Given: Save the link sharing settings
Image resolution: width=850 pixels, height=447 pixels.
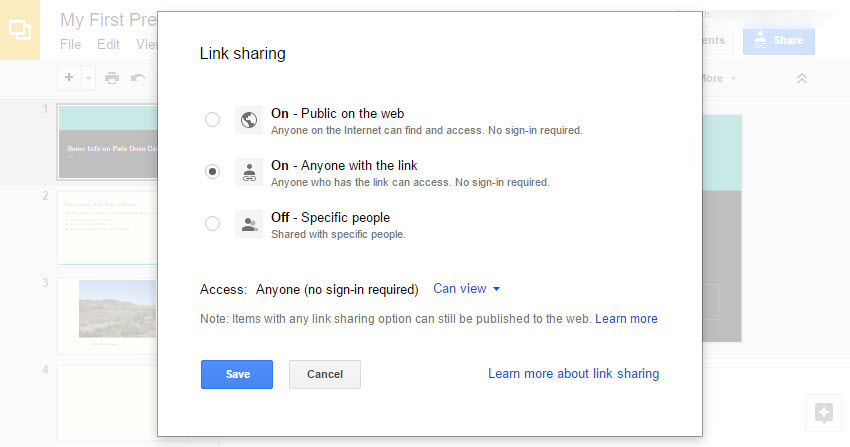Looking at the screenshot, I should tap(237, 374).
